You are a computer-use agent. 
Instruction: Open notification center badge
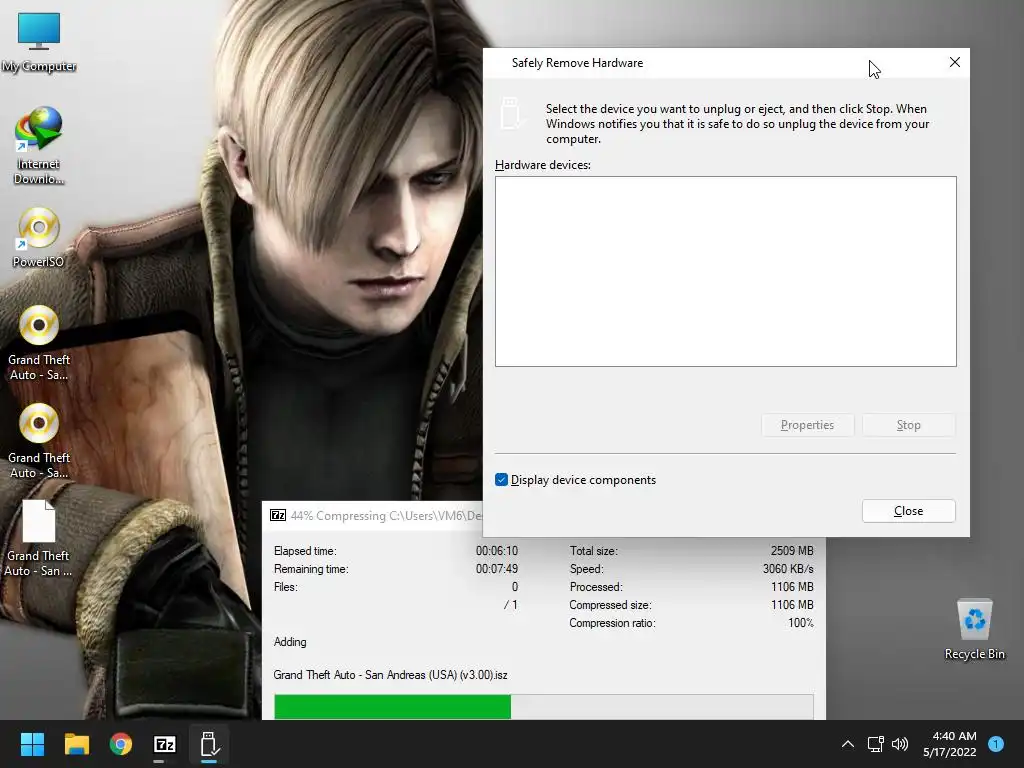pos(996,743)
